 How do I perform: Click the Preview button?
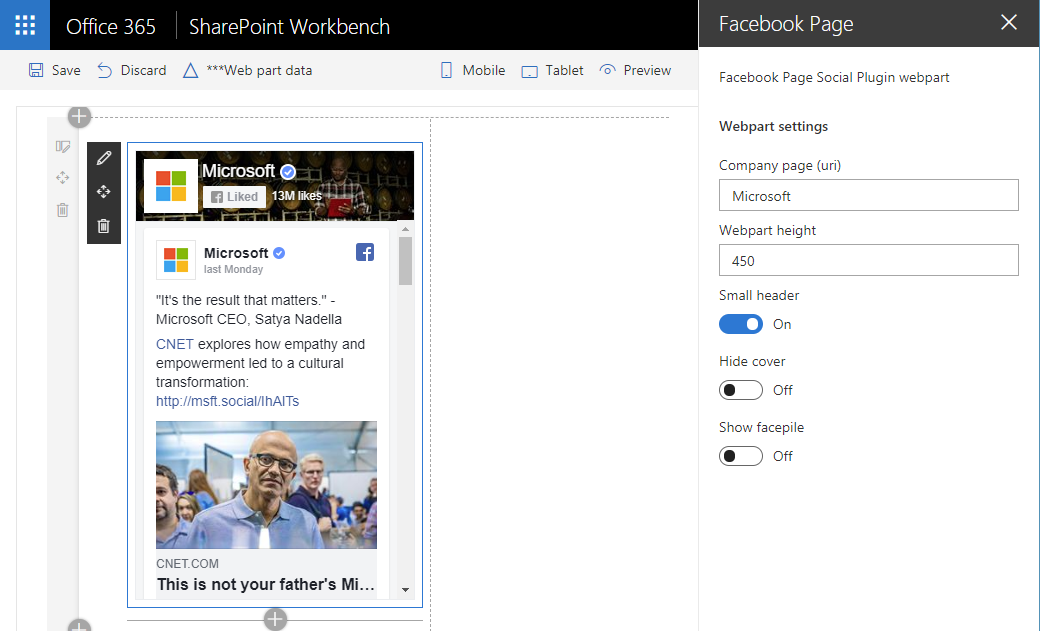[x=635, y=70]
